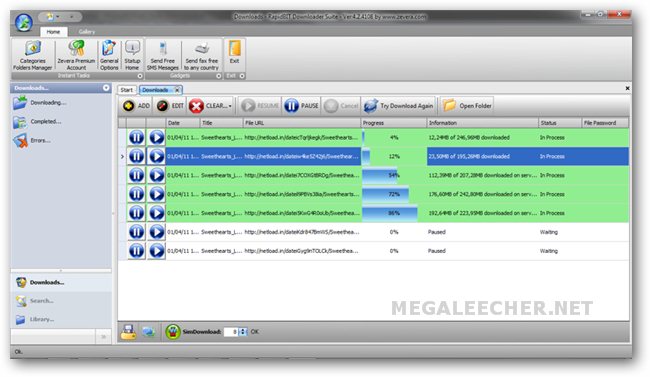Click the quick access toolbar icon

[50, 17]
